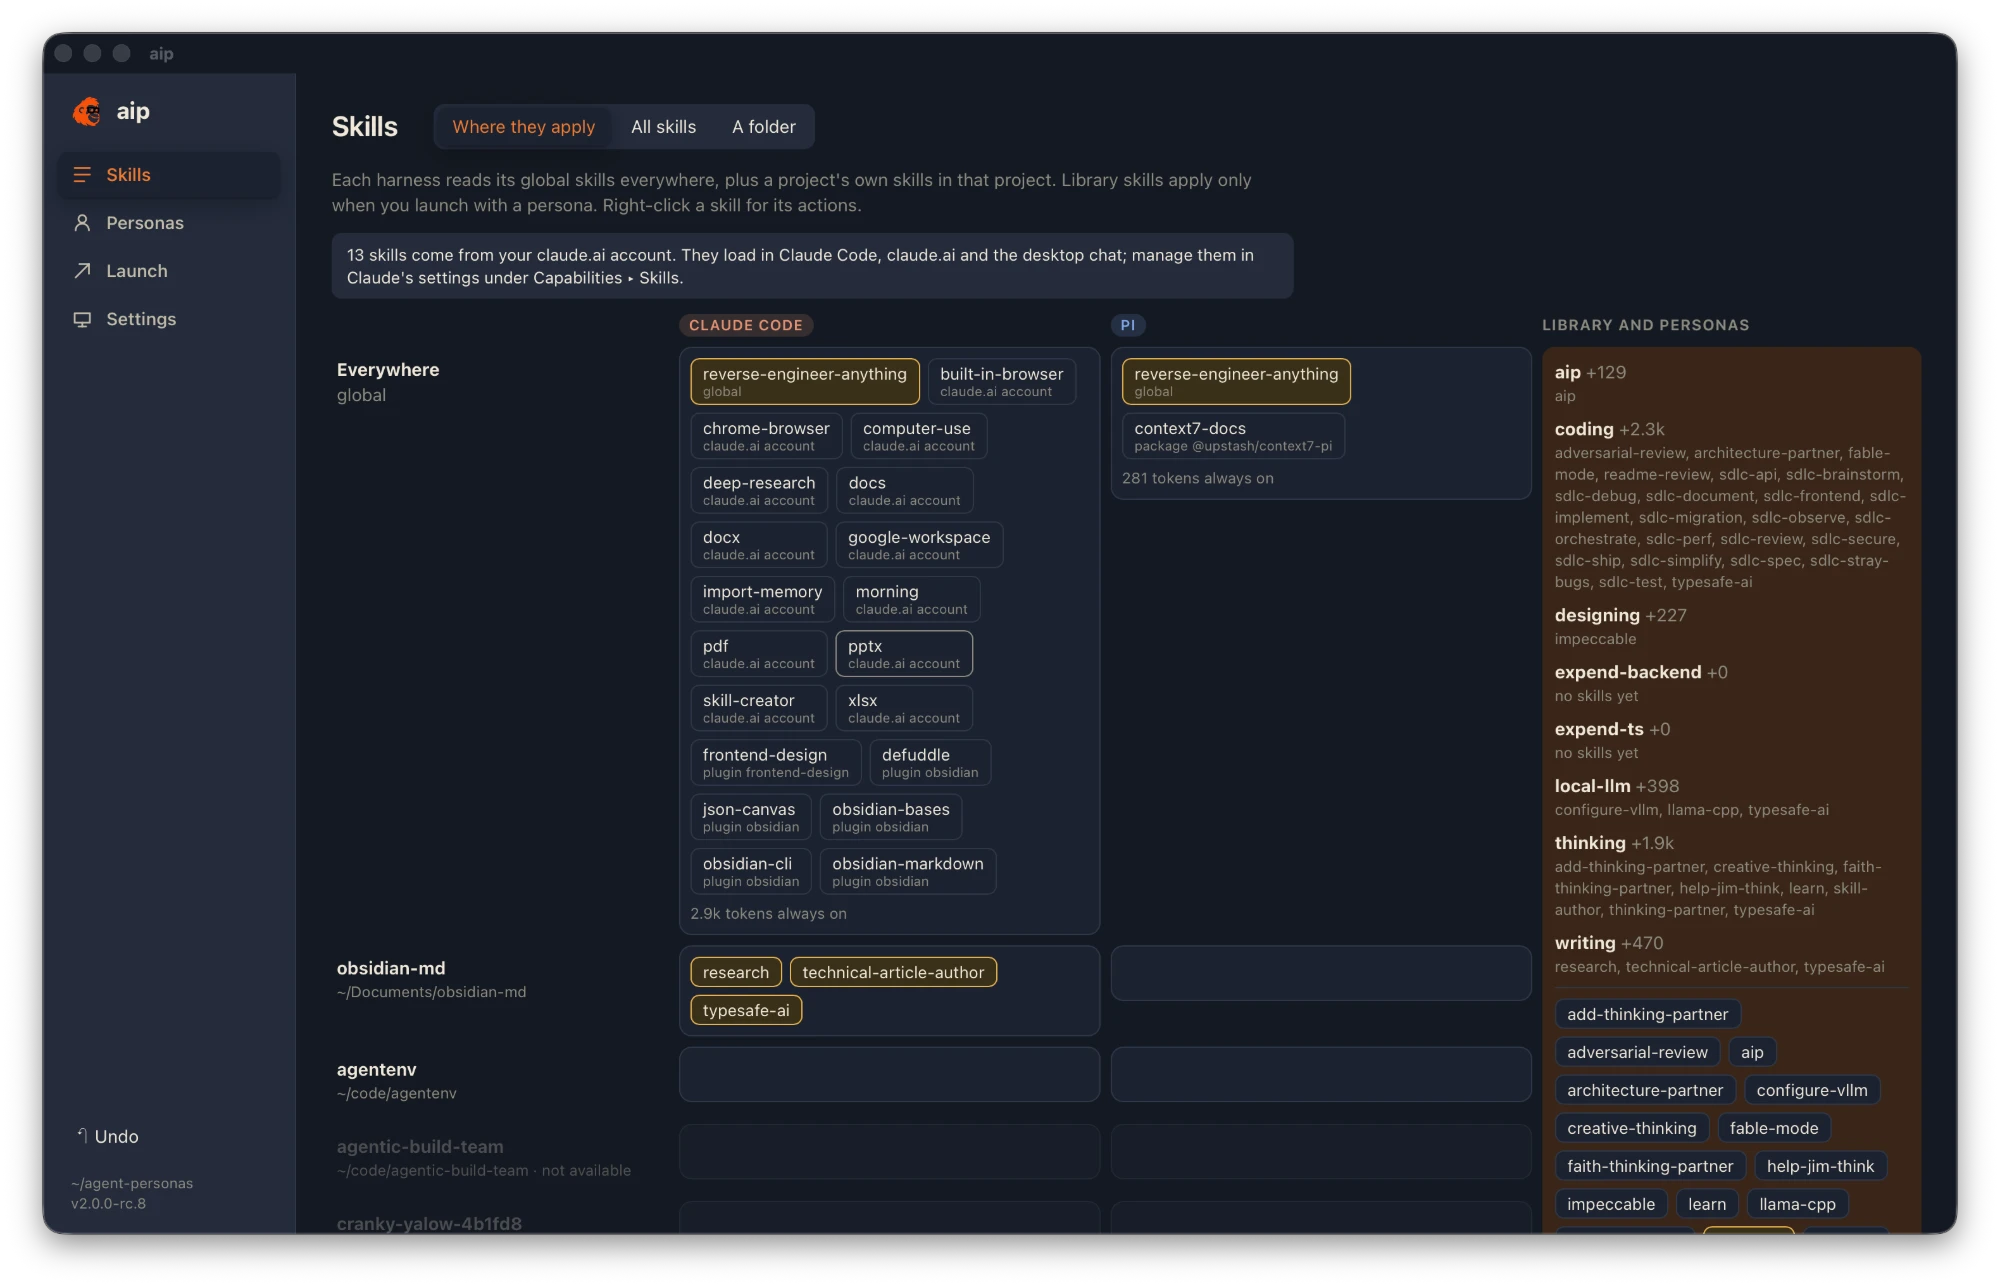Viewport: 2000px width, 1287px height.
Task: Click the writing persona heading
Action: pyautogui.click(x=1585, y=943)
